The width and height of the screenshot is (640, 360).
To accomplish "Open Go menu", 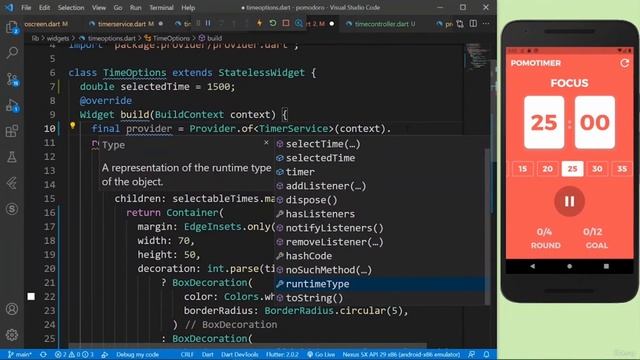I will [118, 7].
